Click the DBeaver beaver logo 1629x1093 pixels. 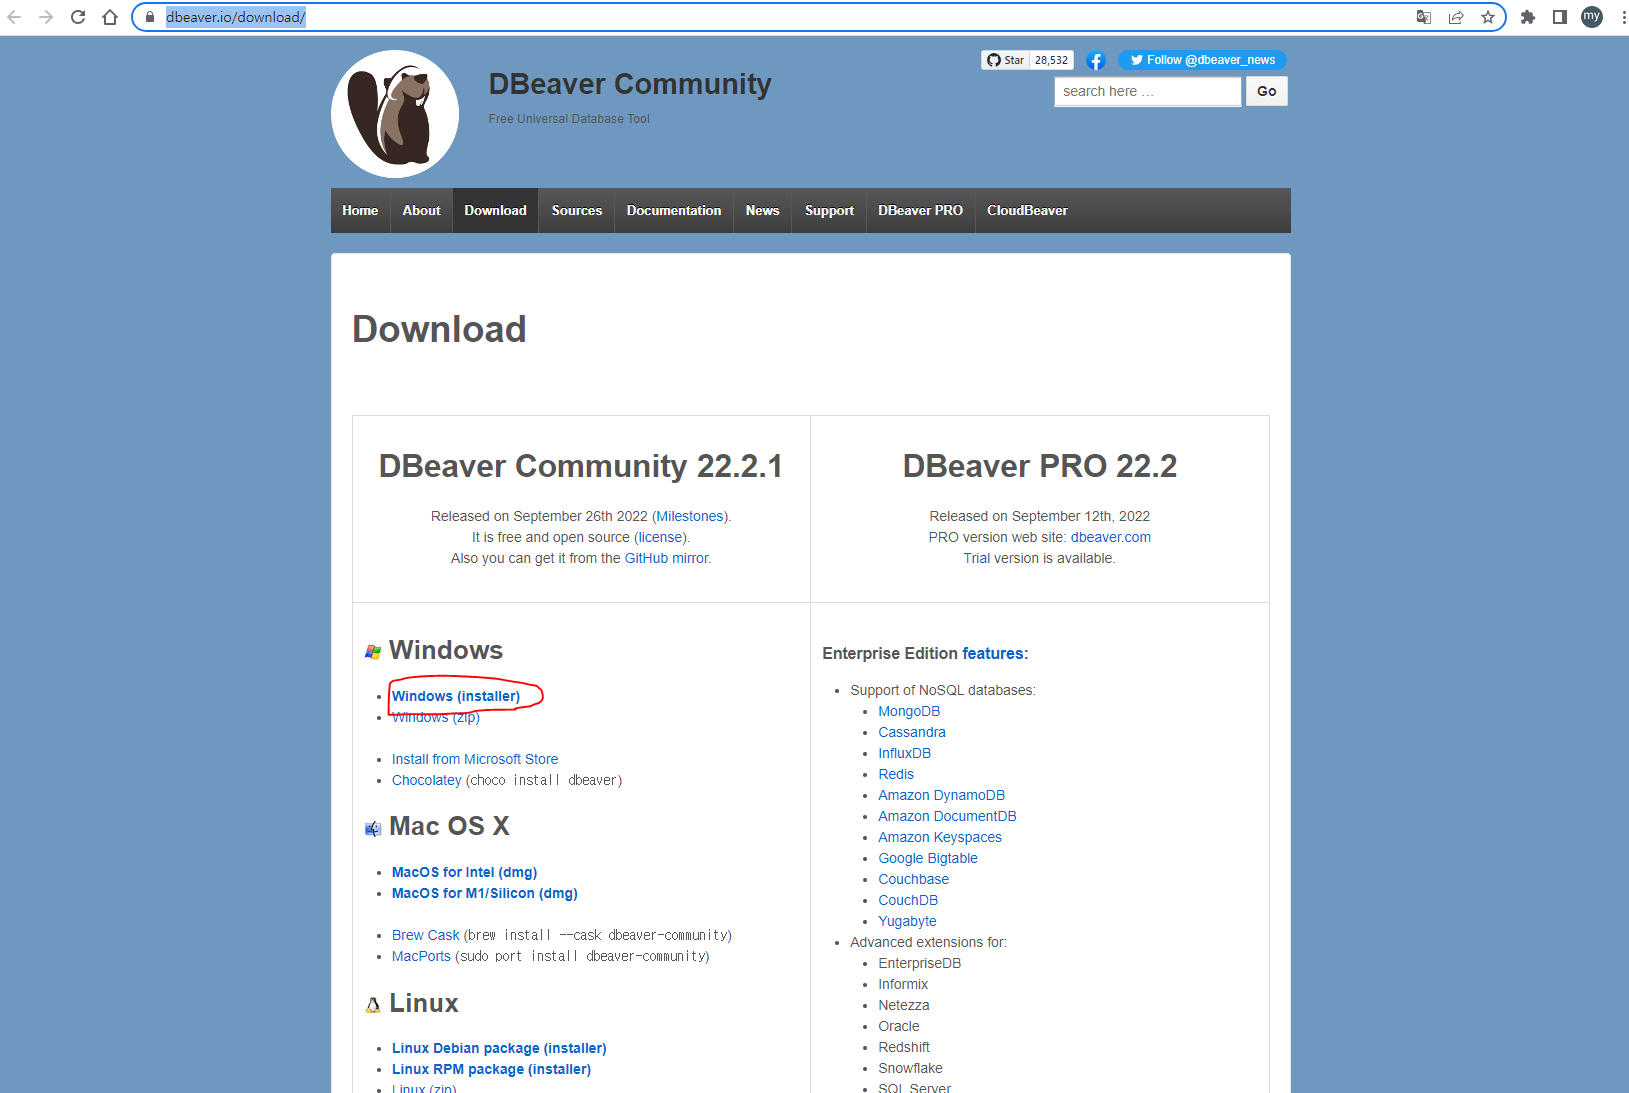pos(395,114)
